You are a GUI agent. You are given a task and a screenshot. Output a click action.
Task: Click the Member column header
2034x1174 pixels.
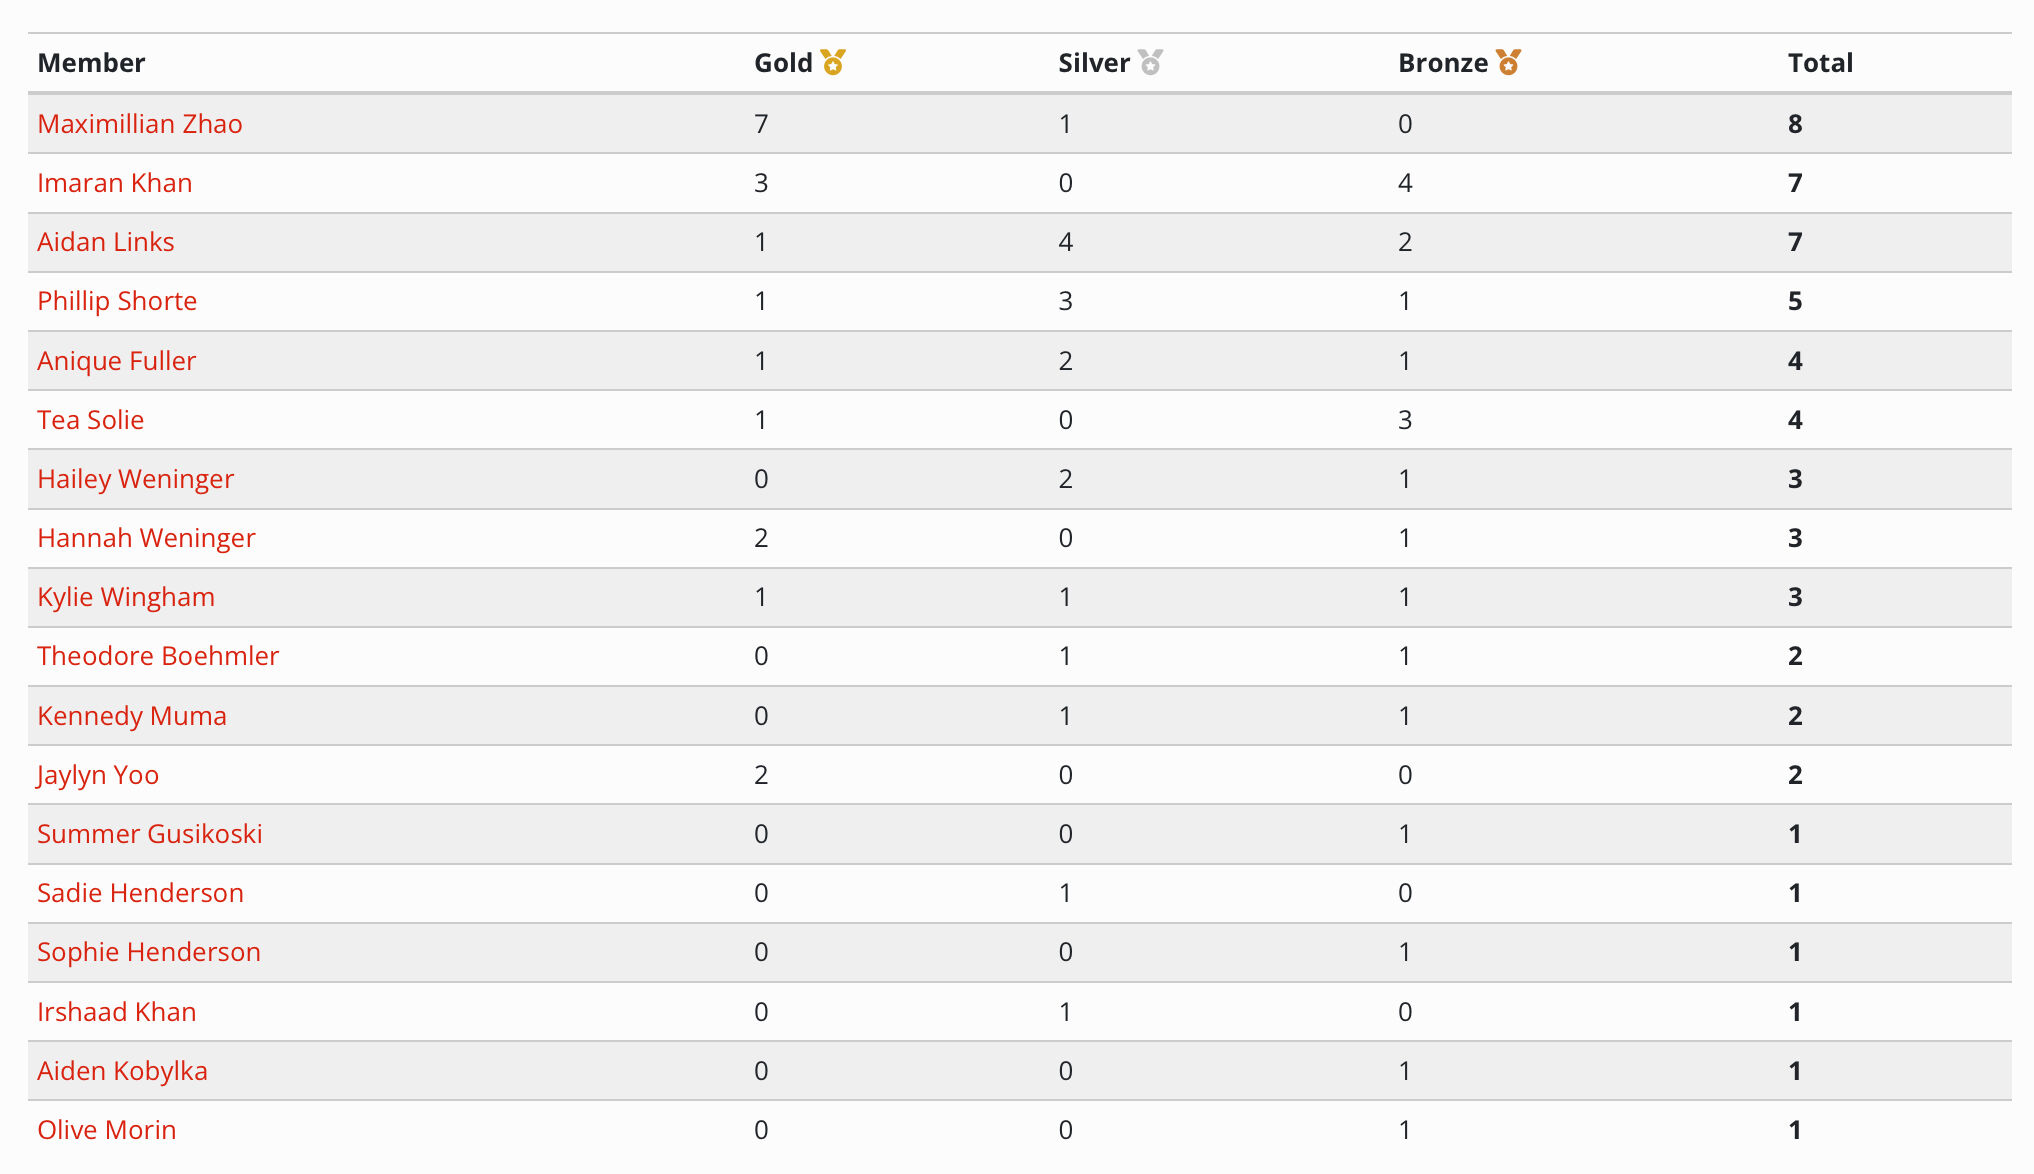(x=91, y=63)
